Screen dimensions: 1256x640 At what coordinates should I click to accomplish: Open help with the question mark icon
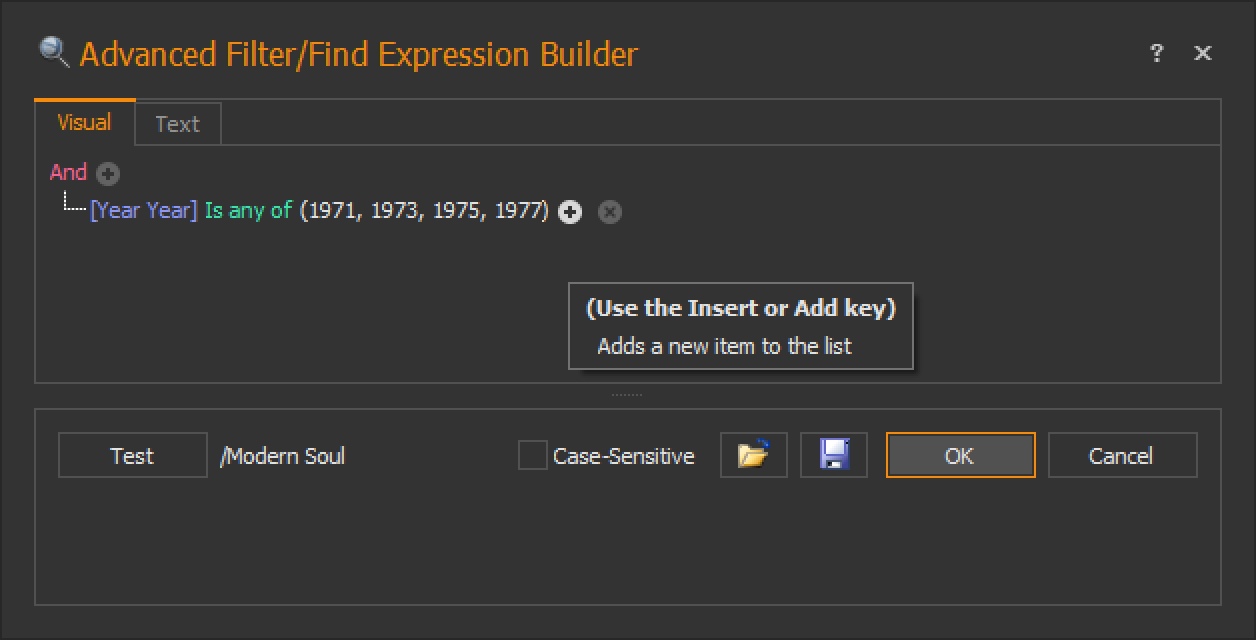pos(1156,53)
